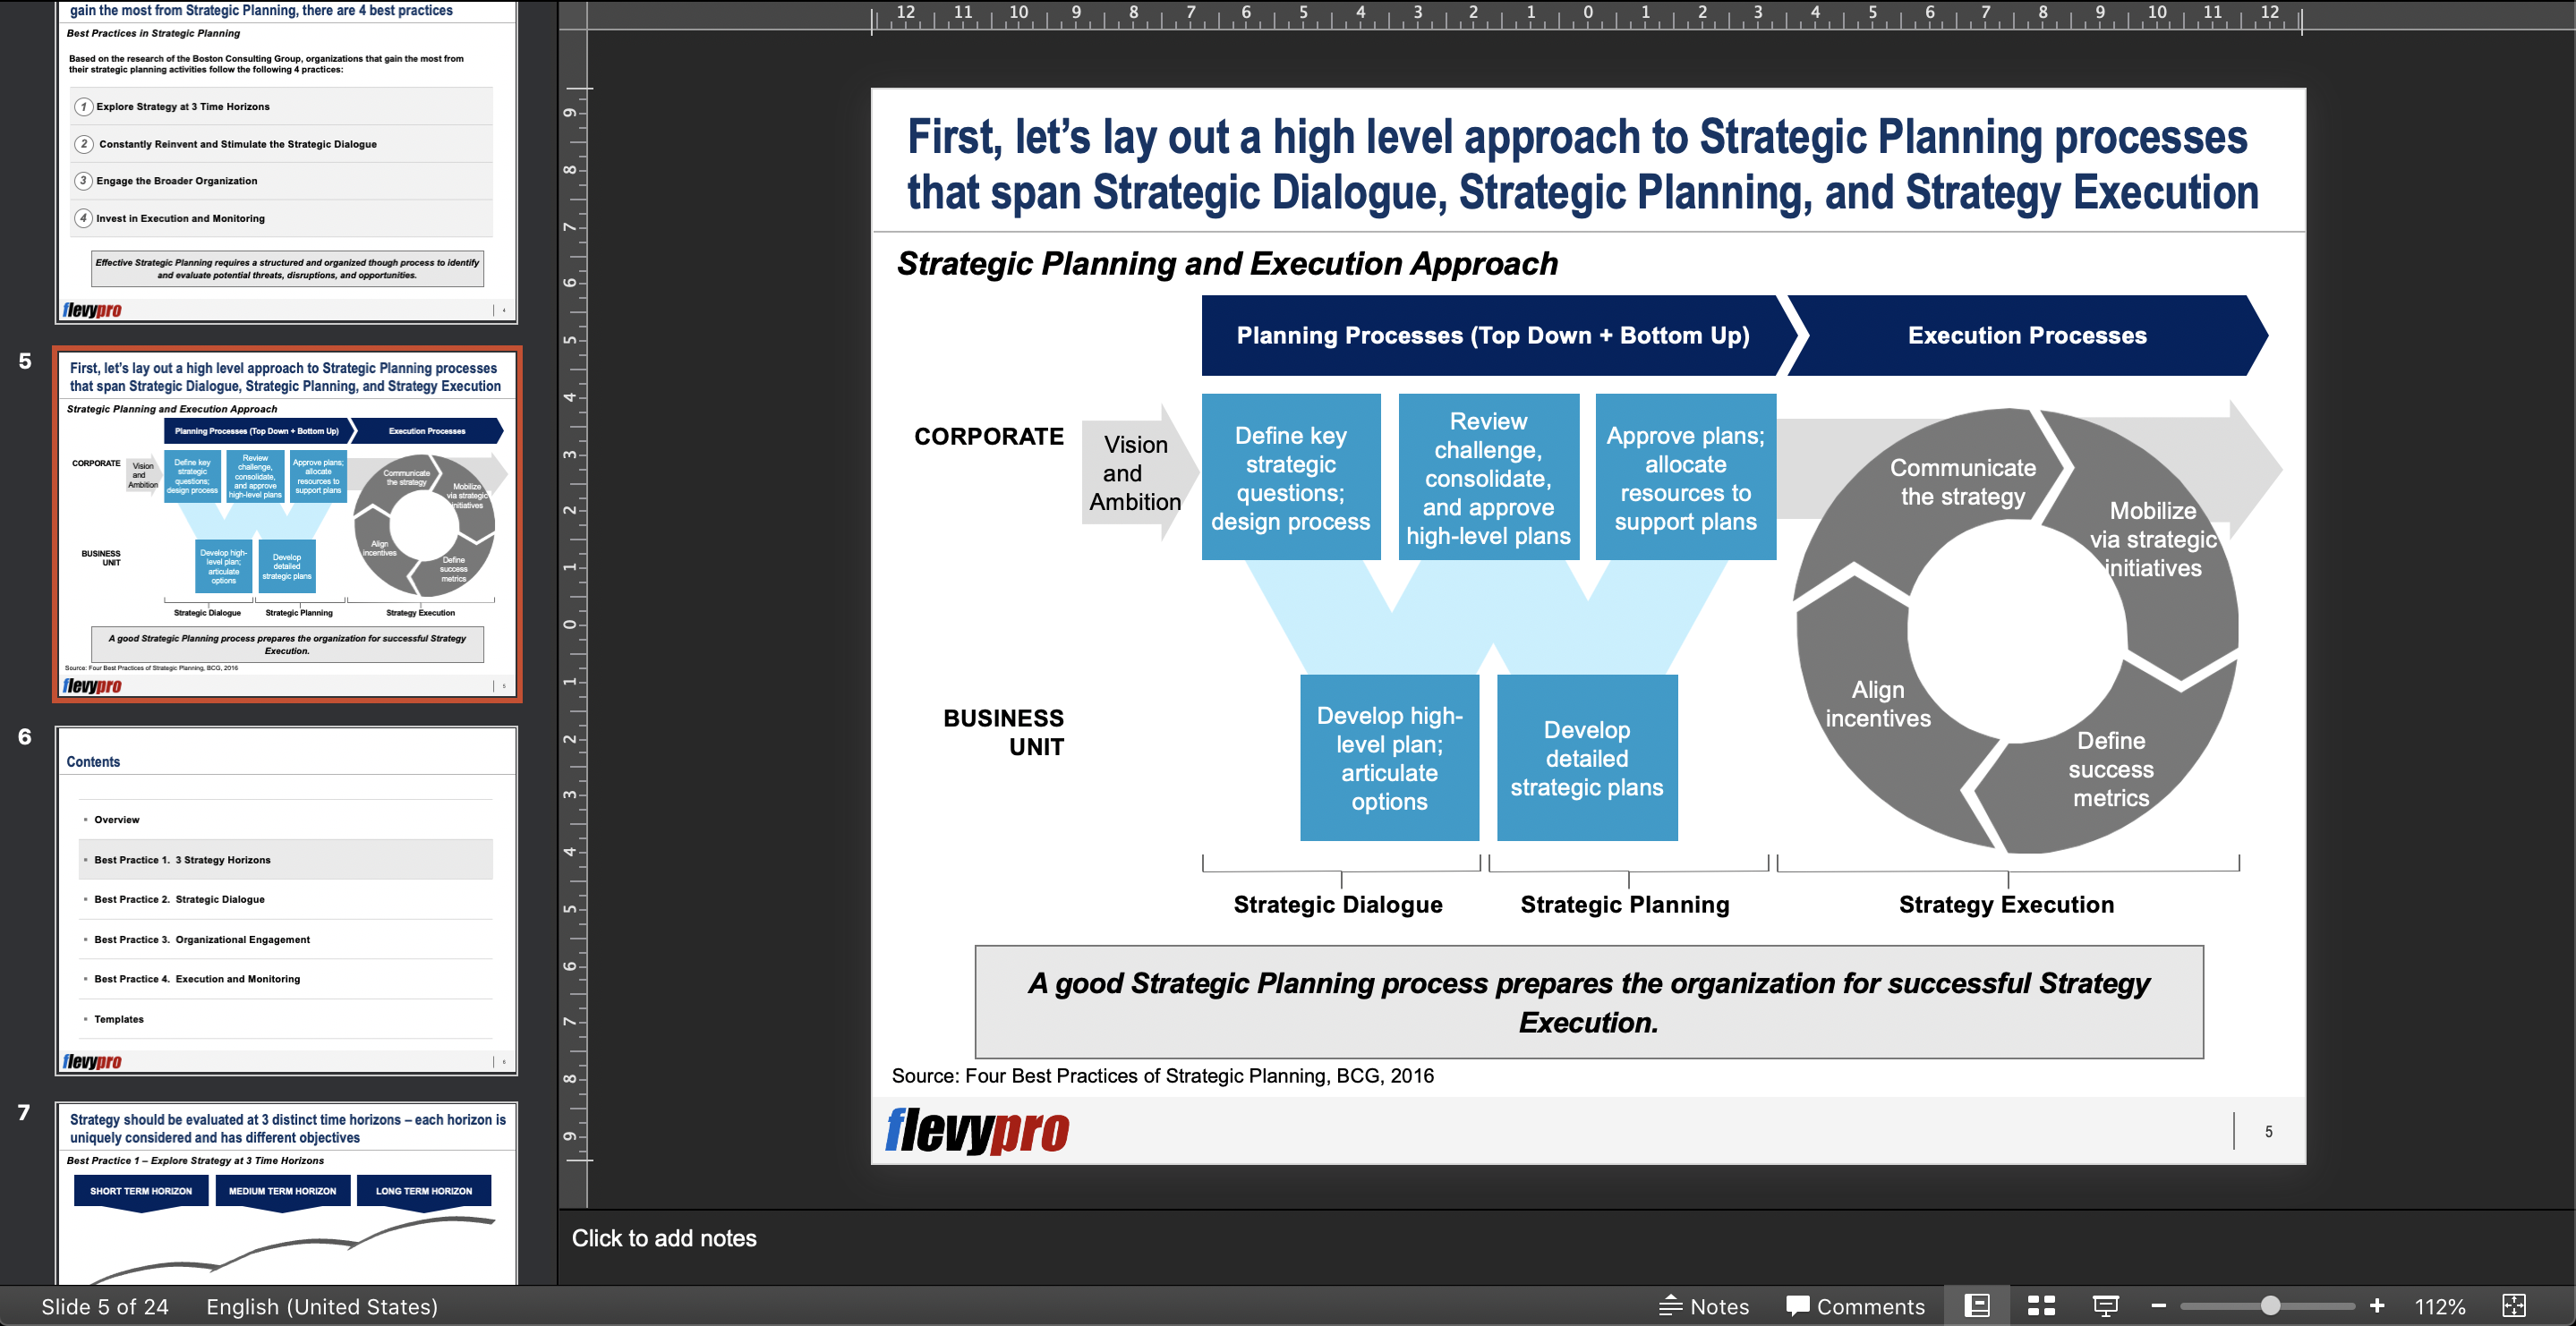This screenshot has width=2576, height=1326.
Task: Click Communicate the strategy segment
Action: point(1962,481)
